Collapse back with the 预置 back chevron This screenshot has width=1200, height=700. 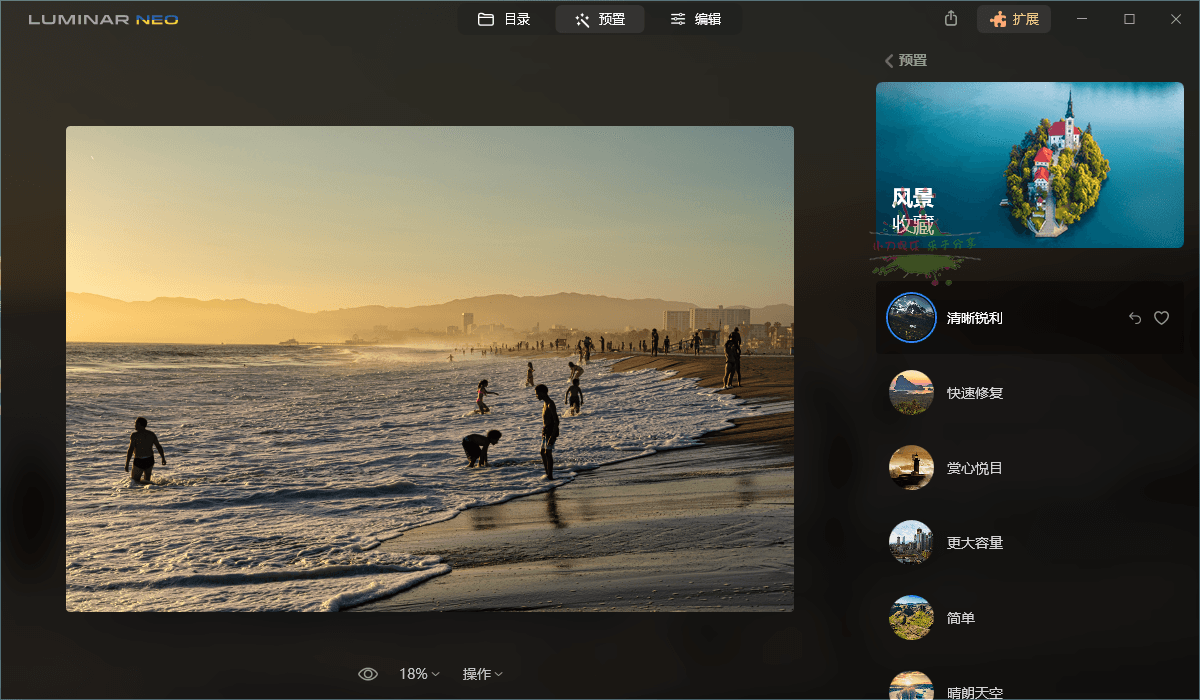(889, 60)
